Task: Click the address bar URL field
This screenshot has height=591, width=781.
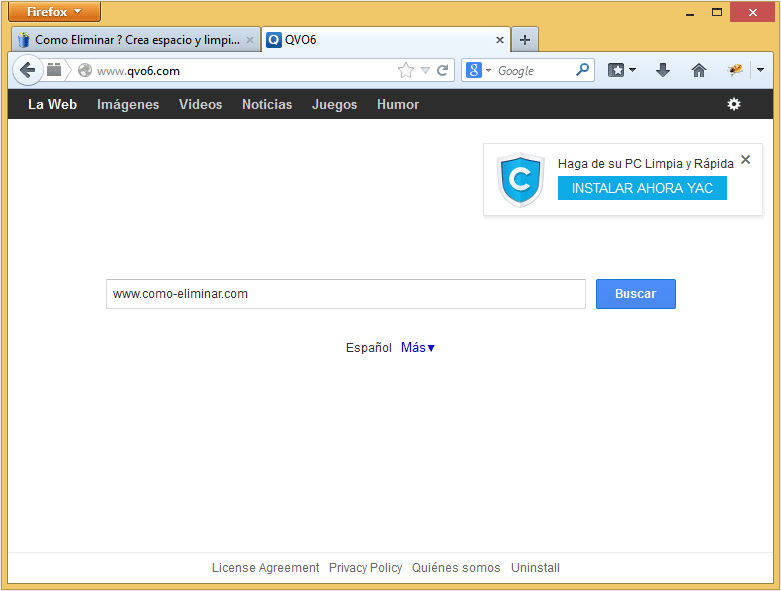Action: (246, 70)
